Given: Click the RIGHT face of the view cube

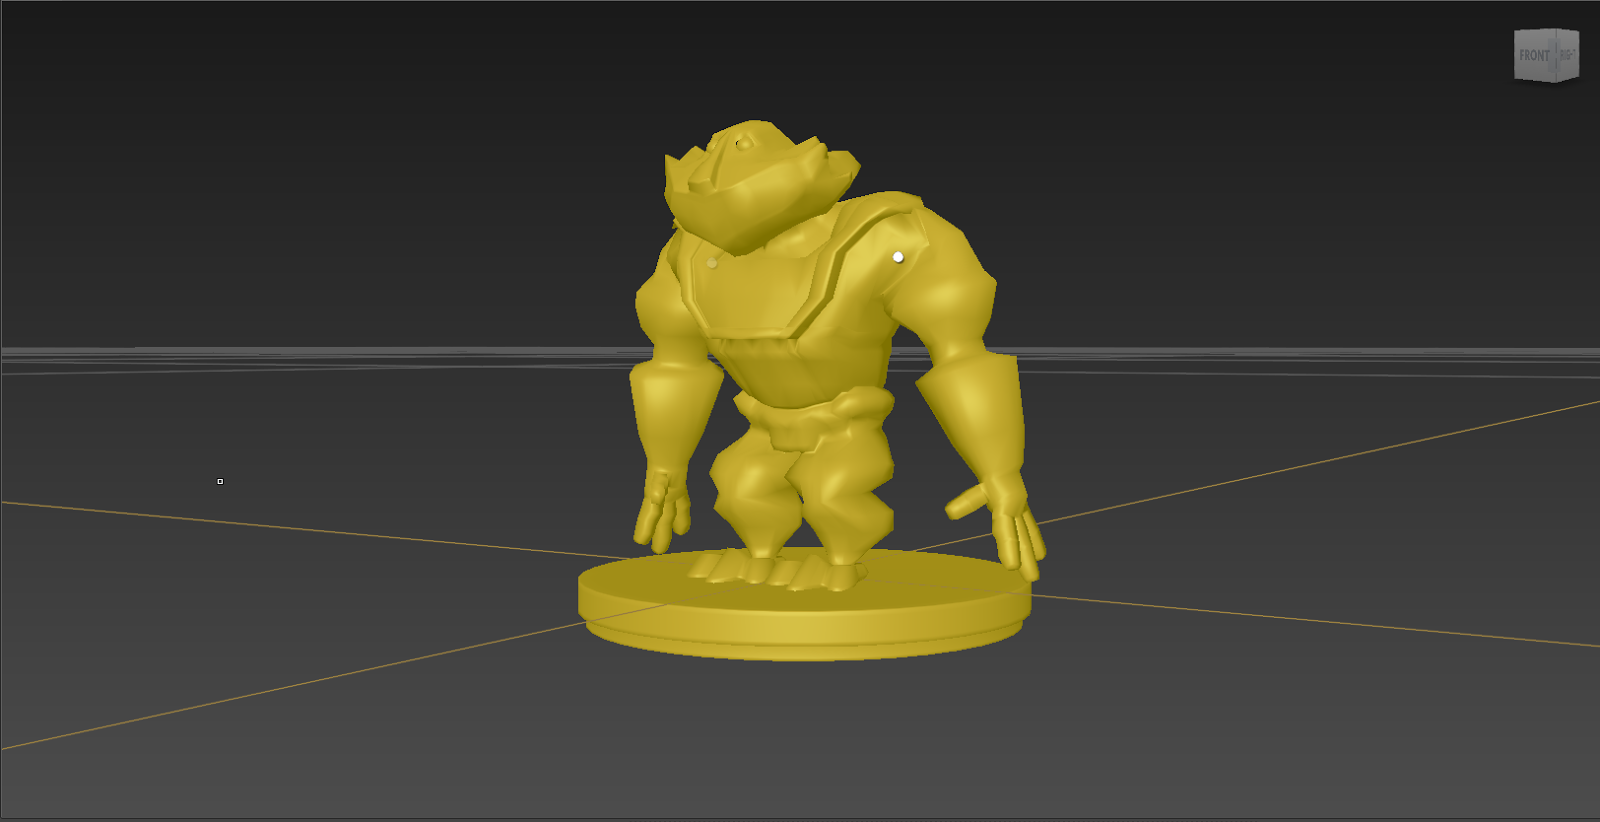Looking at the screenshot, I should 1567,54.
